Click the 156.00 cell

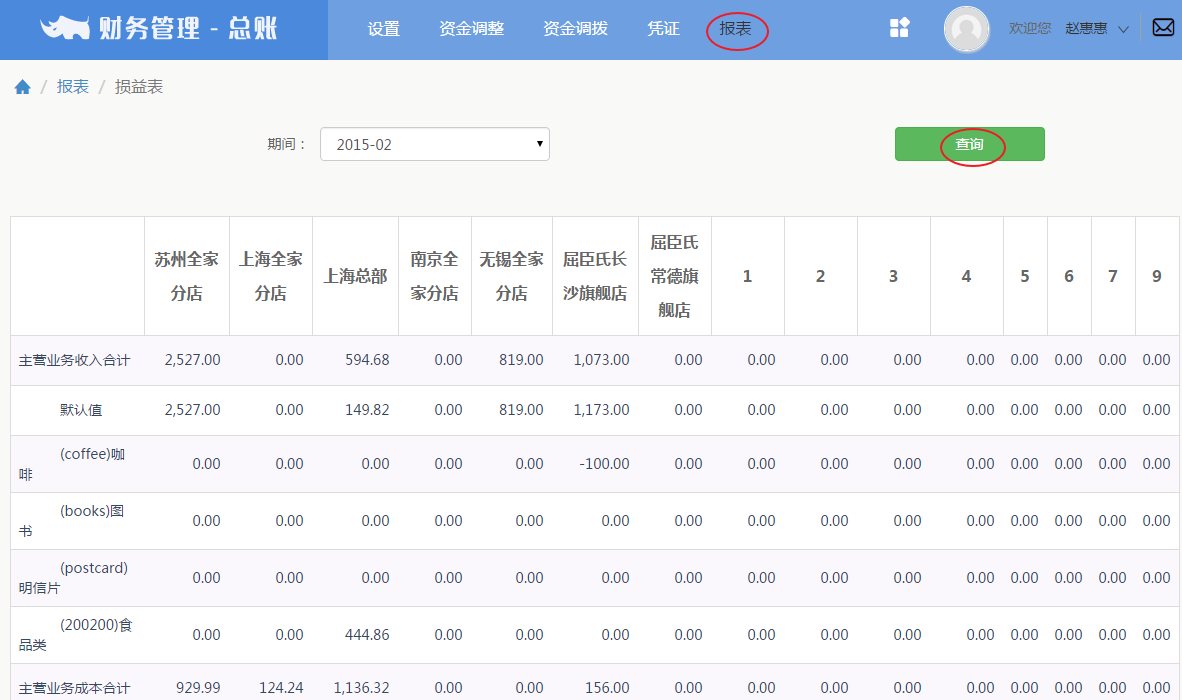tap(608, 688)
